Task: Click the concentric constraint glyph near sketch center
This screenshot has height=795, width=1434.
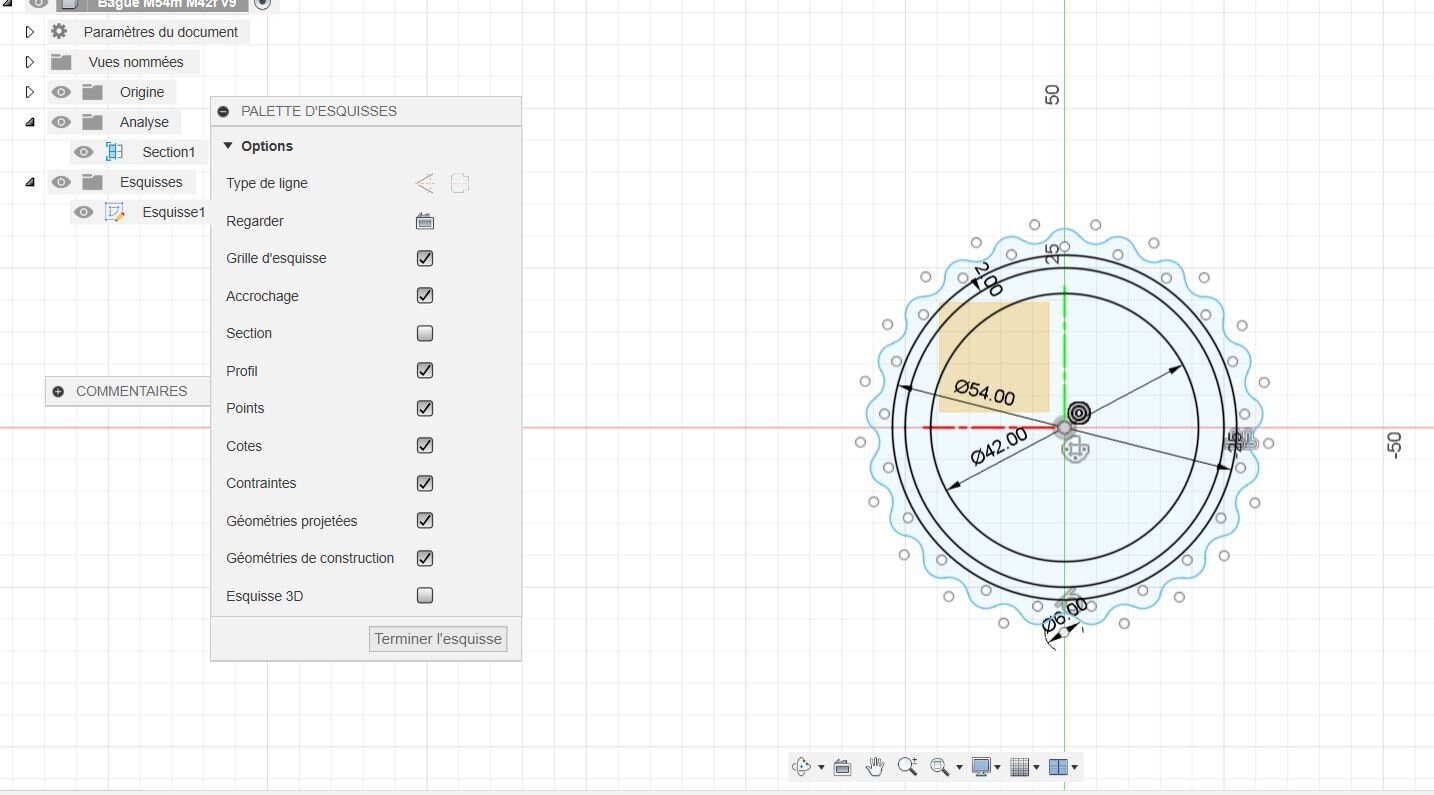Action: [x=1079, y=412]
